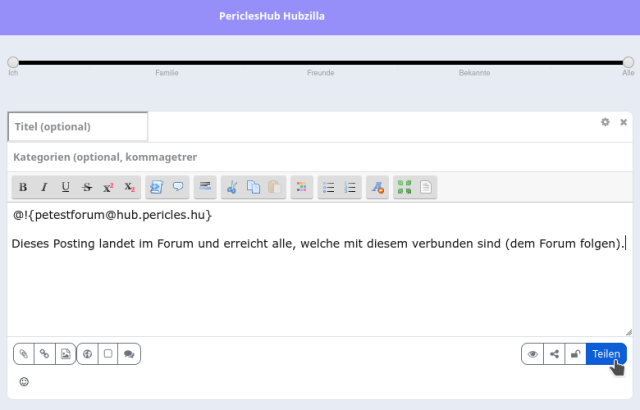
Task: Click the paperclip attach file icon
Action: click(24, 354)
